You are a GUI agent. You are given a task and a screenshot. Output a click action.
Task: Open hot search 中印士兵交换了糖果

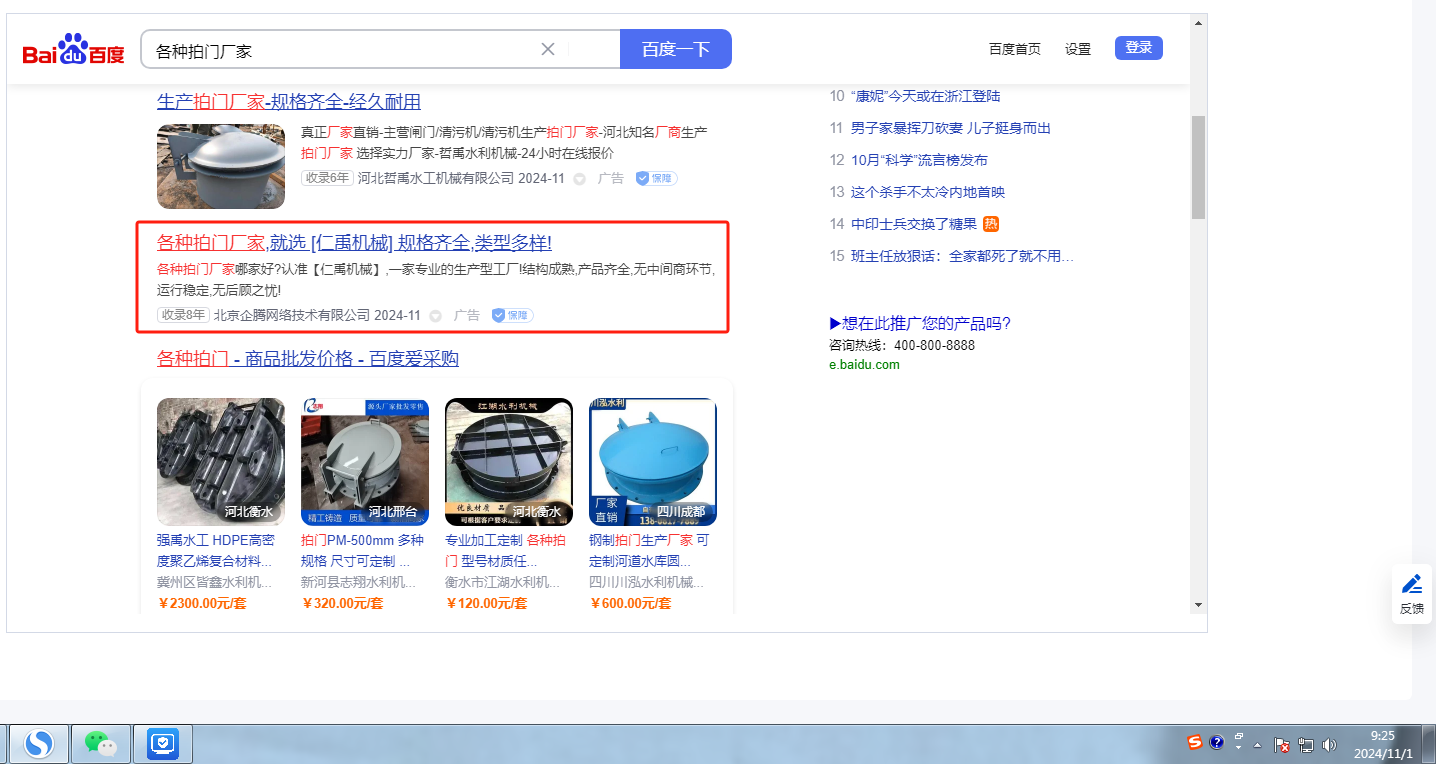coord(914,224)
